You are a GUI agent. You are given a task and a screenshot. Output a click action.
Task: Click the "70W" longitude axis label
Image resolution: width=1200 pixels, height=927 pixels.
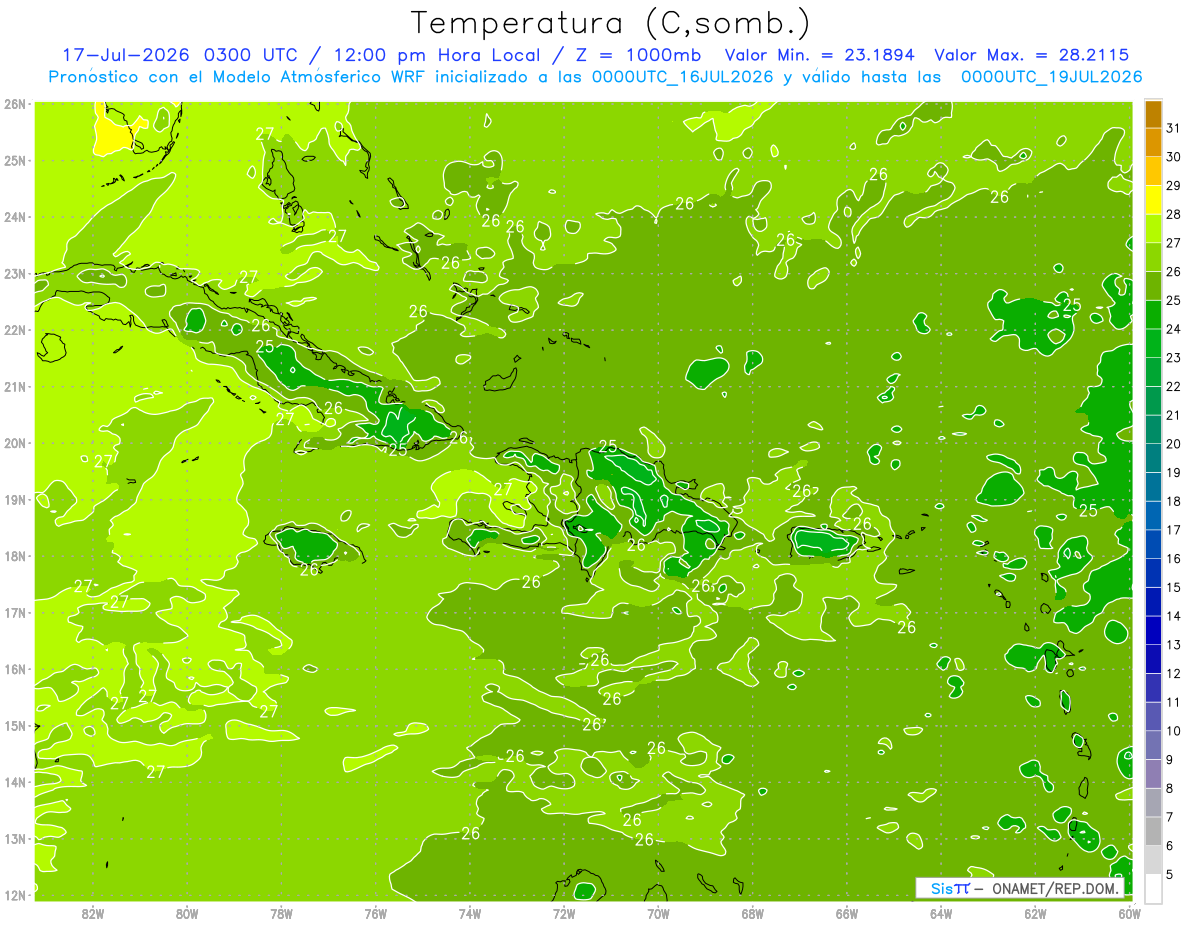click(658, 913)
